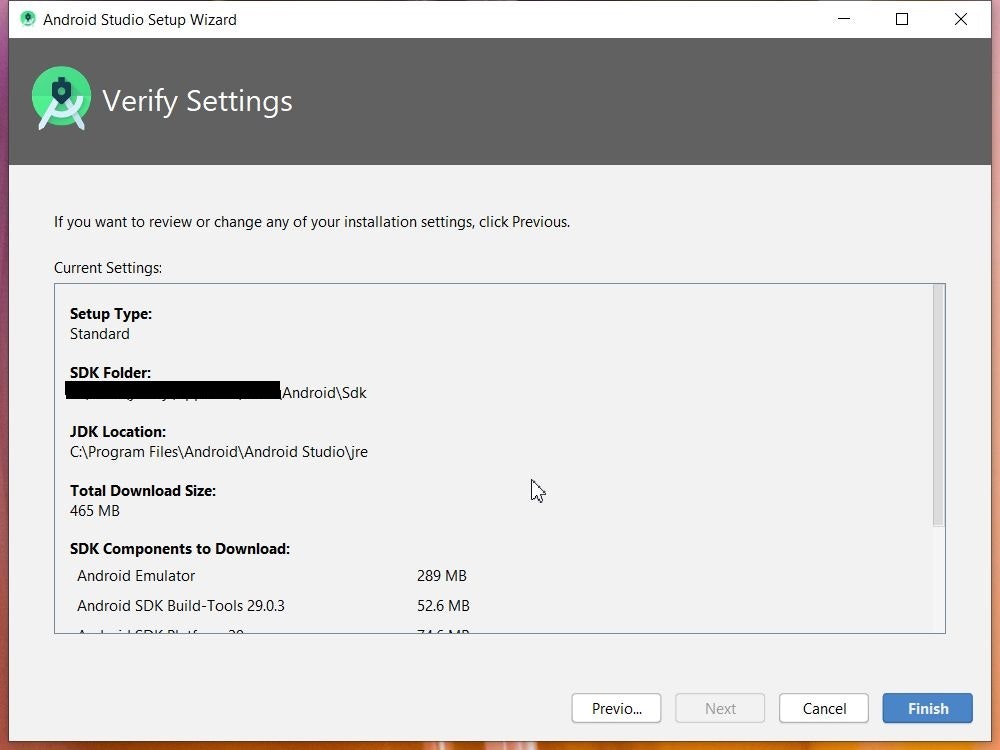Select the 'Android SDK Build-Tools 29.0.3' row
The image size is (1000, 750).
coord(272,605)
